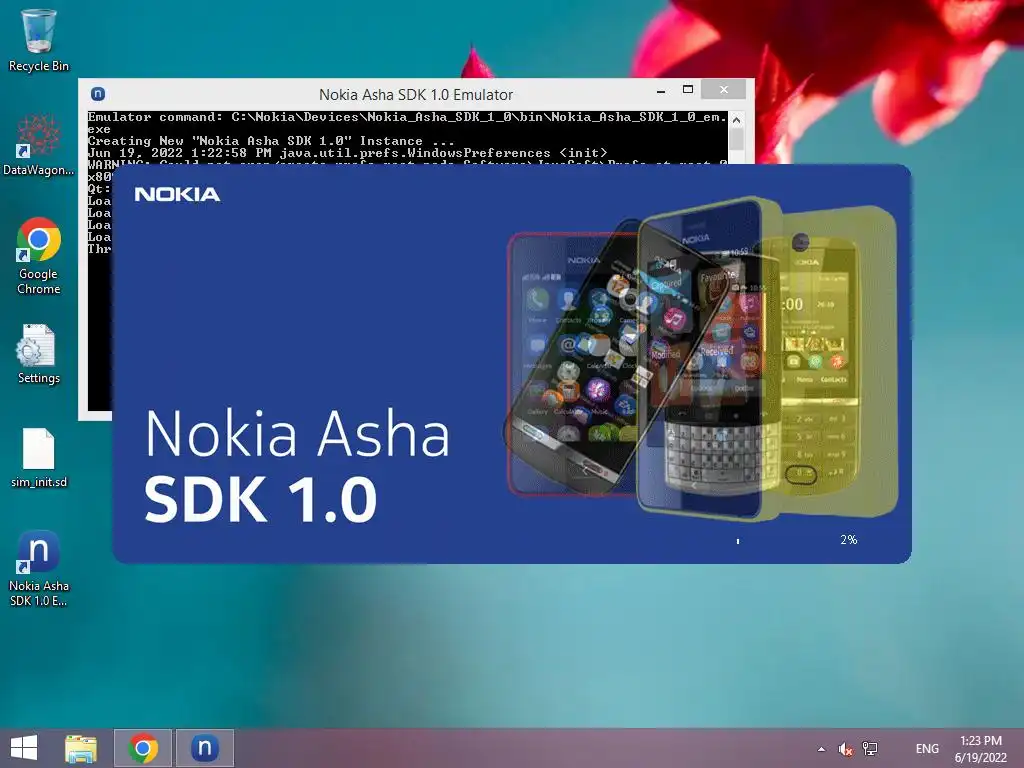This screenshot has width=1024, height=768.
Task: Click the console title 'Nokia Asha SDK 1.0 Emulator'
Action: pos(416,95)
